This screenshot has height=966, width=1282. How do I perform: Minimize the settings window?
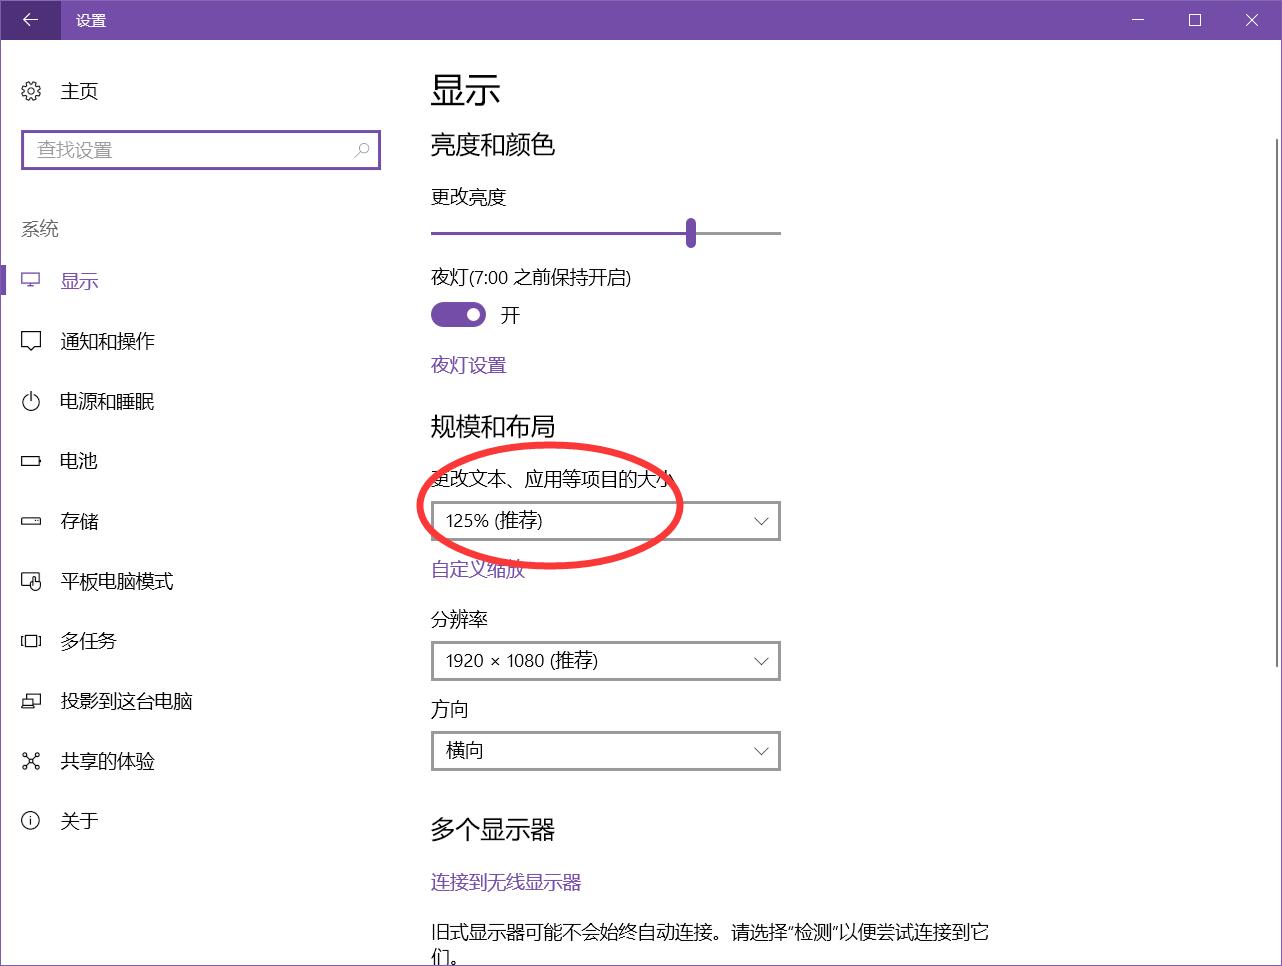pos(1137,20)
